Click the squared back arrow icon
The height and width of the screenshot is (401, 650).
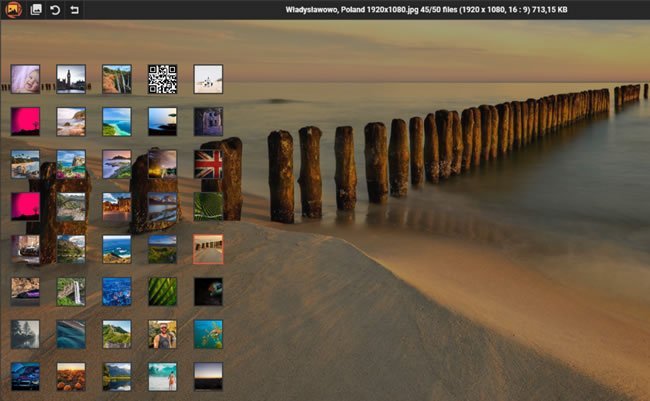coord(74,10)
